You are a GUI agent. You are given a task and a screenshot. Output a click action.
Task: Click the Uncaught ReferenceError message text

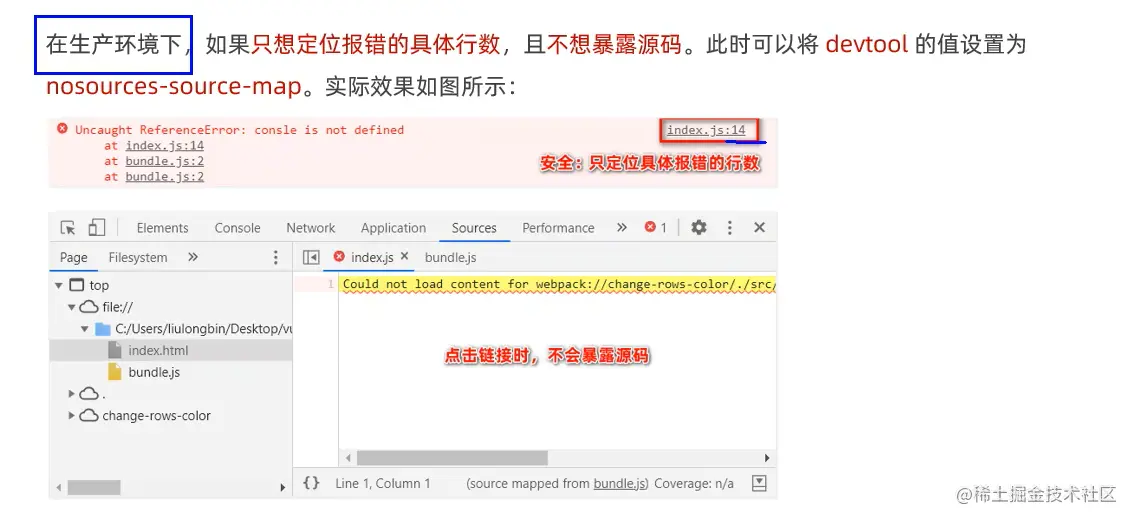point(239,130)
